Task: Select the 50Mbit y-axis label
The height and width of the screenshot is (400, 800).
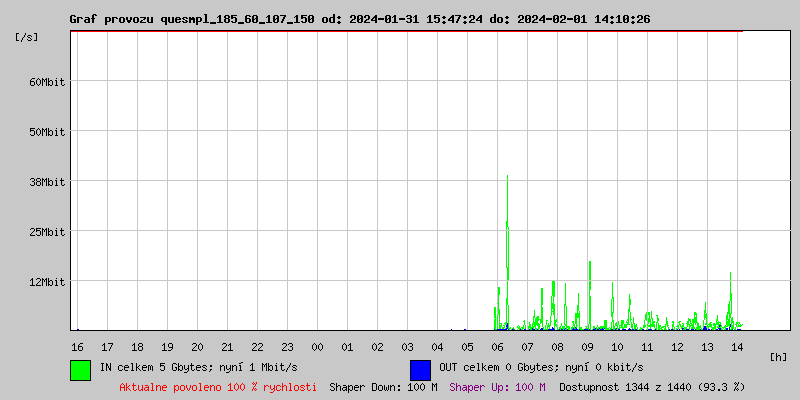Action: (x=47, y=132)
